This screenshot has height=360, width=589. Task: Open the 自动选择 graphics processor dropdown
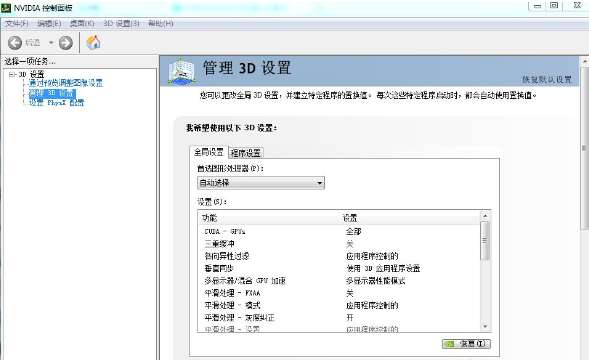pos(261,183)
